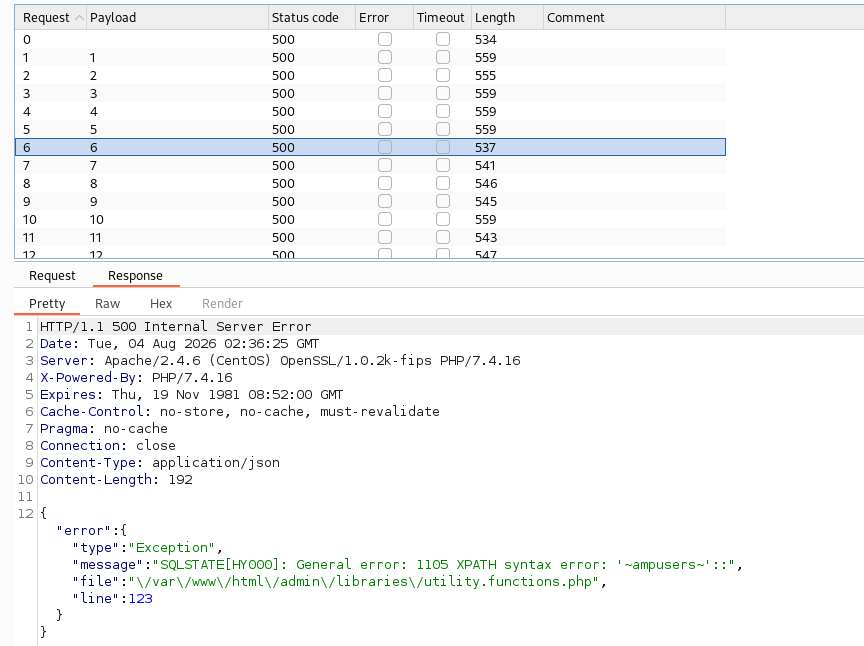The width and height of the screenshot is (864, 646).
Task: Select length value 541 in request 7 row
Action: (x=485, y=165)
